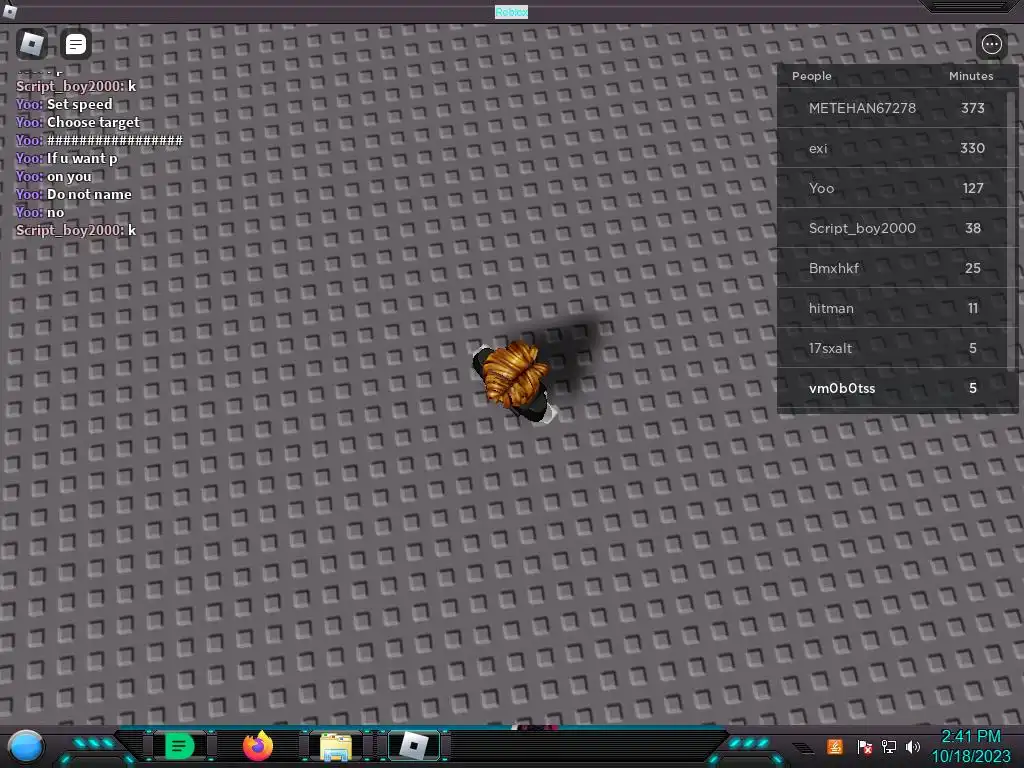Click METEHAN67278's 373 minutes value
Image resolution: width=1024 pixels, height=768 pixels.
point(972,108)
